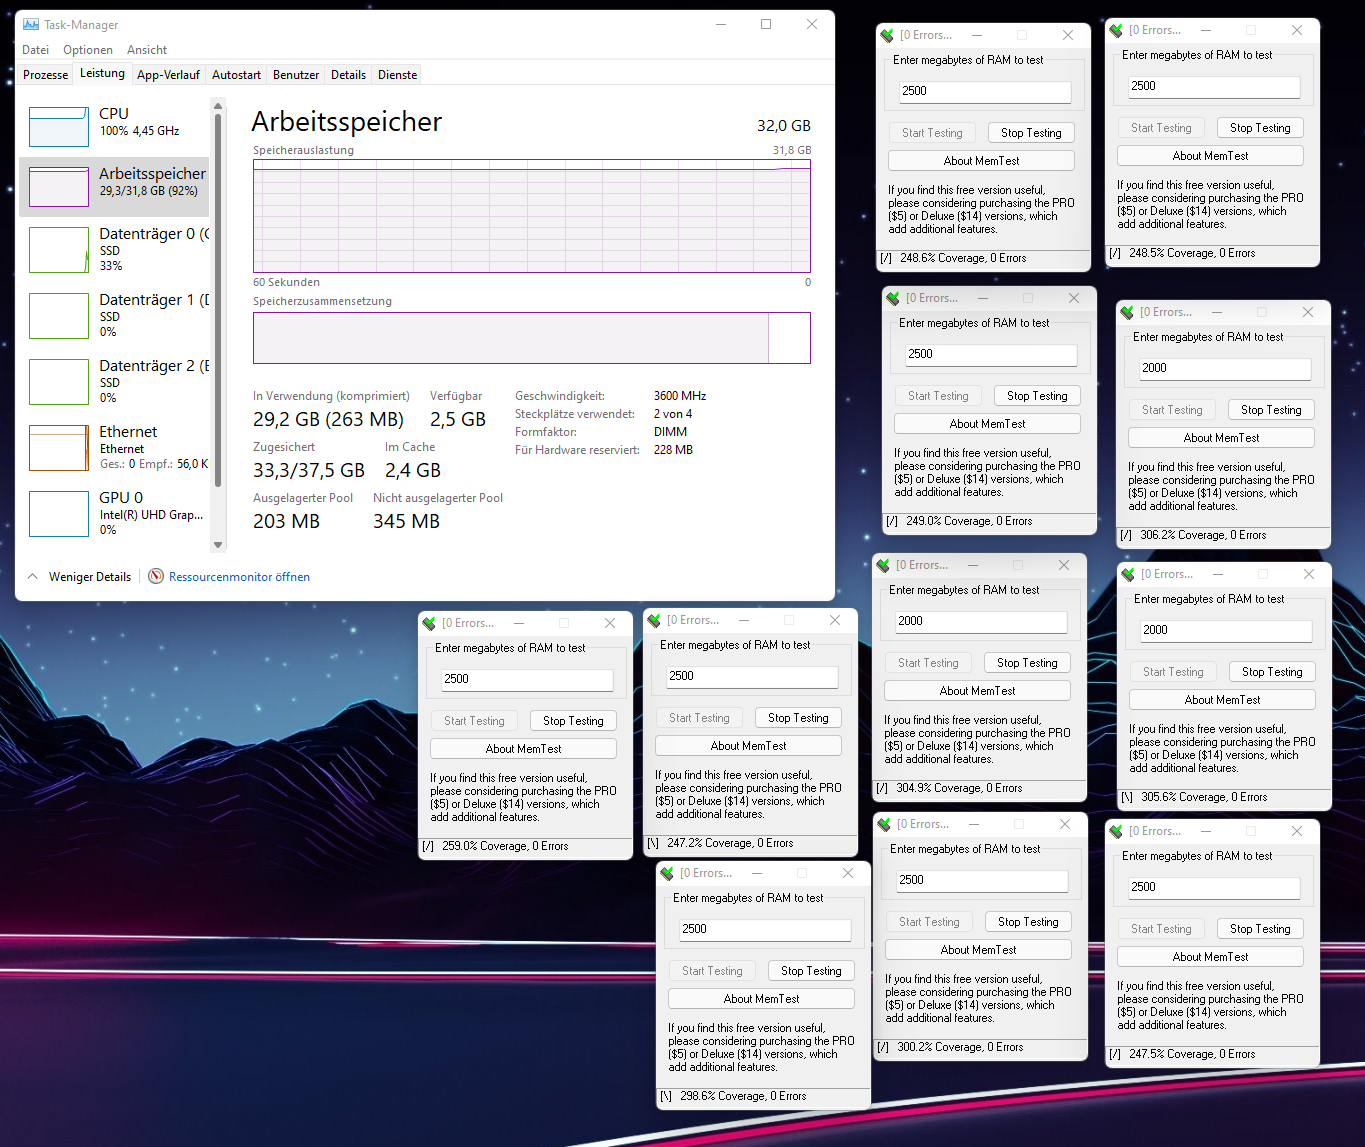
Task: Click MemTest icon of the 249.0% Coverage window
Action: 892,298
